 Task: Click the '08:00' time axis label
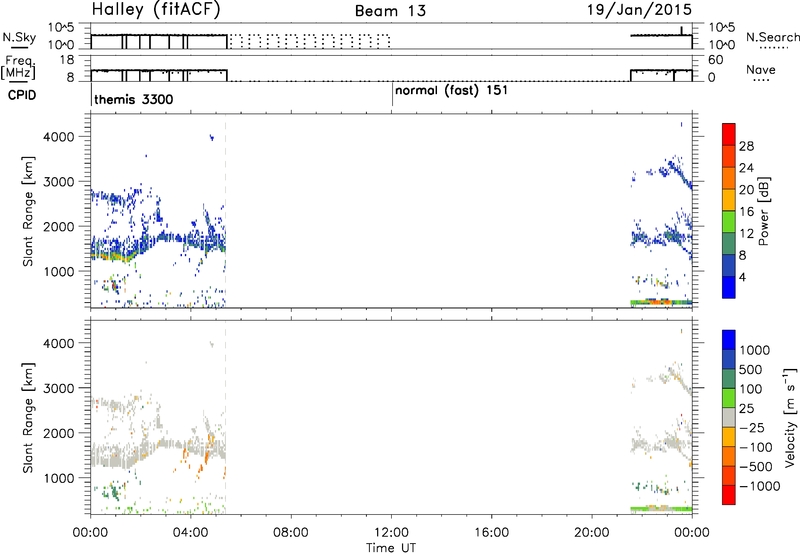pyautogui.click(x=291, y=533)
